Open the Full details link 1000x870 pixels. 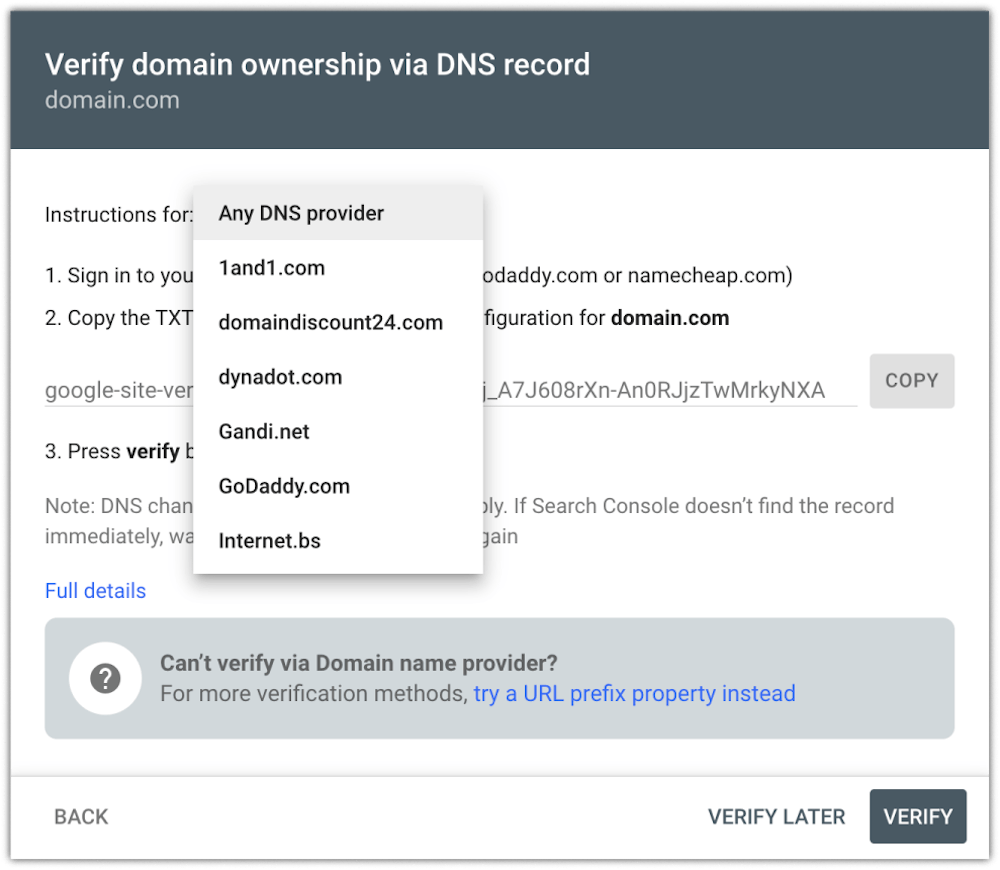pyautogui.click(x=95, y=591)
